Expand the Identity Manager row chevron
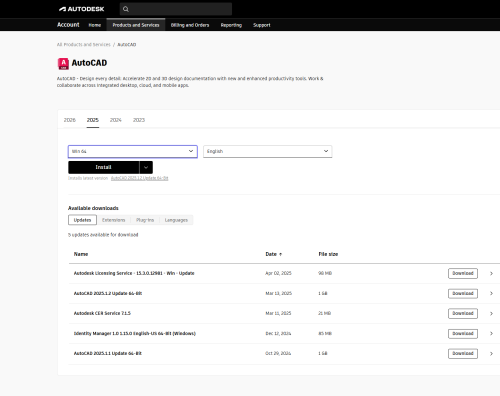Viewport: 500px width, 396px height. click(491, 333)
